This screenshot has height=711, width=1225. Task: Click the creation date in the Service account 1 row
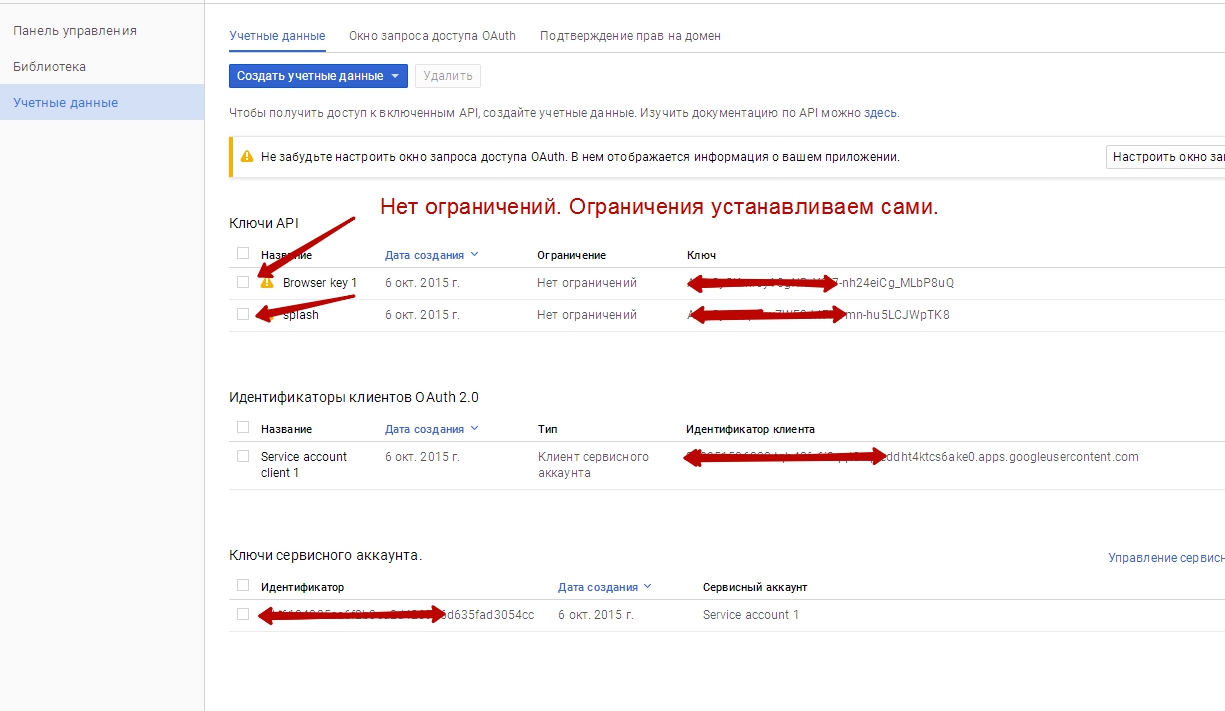pos(596,615)
